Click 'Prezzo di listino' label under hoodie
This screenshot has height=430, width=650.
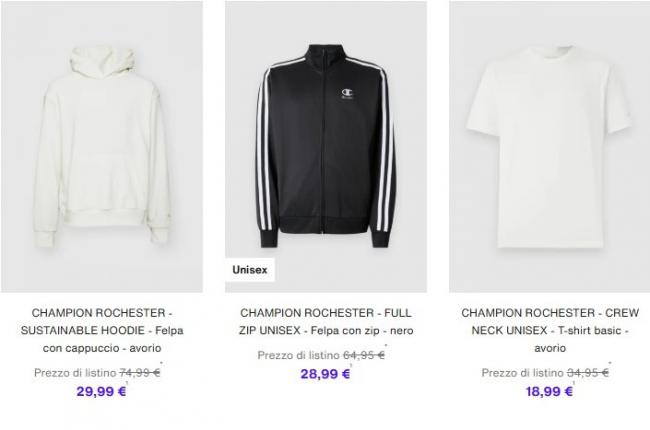point(75,373)
